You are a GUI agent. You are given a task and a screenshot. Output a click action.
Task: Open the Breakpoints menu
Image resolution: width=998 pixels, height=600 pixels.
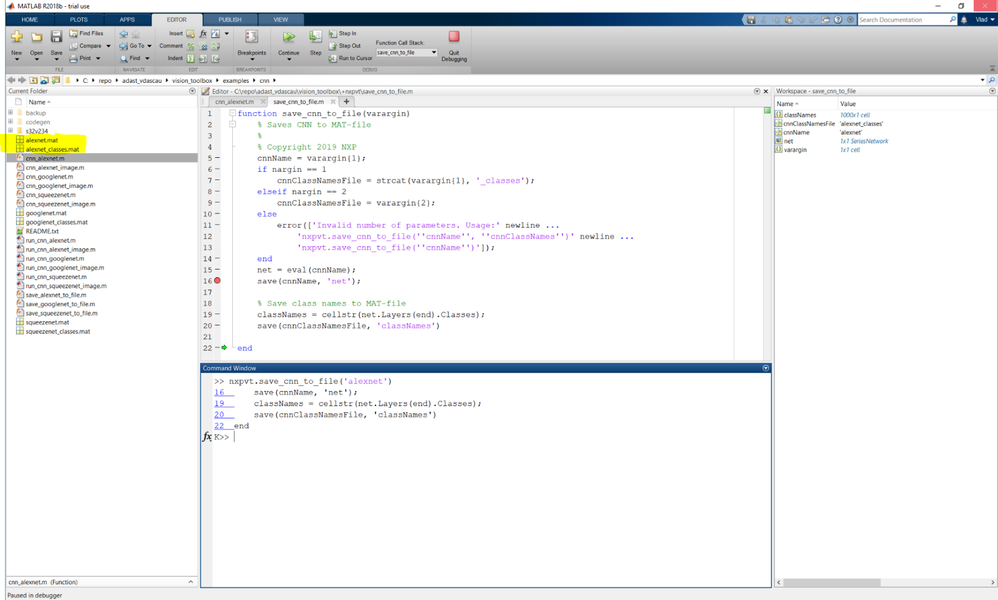pos(251,45)
